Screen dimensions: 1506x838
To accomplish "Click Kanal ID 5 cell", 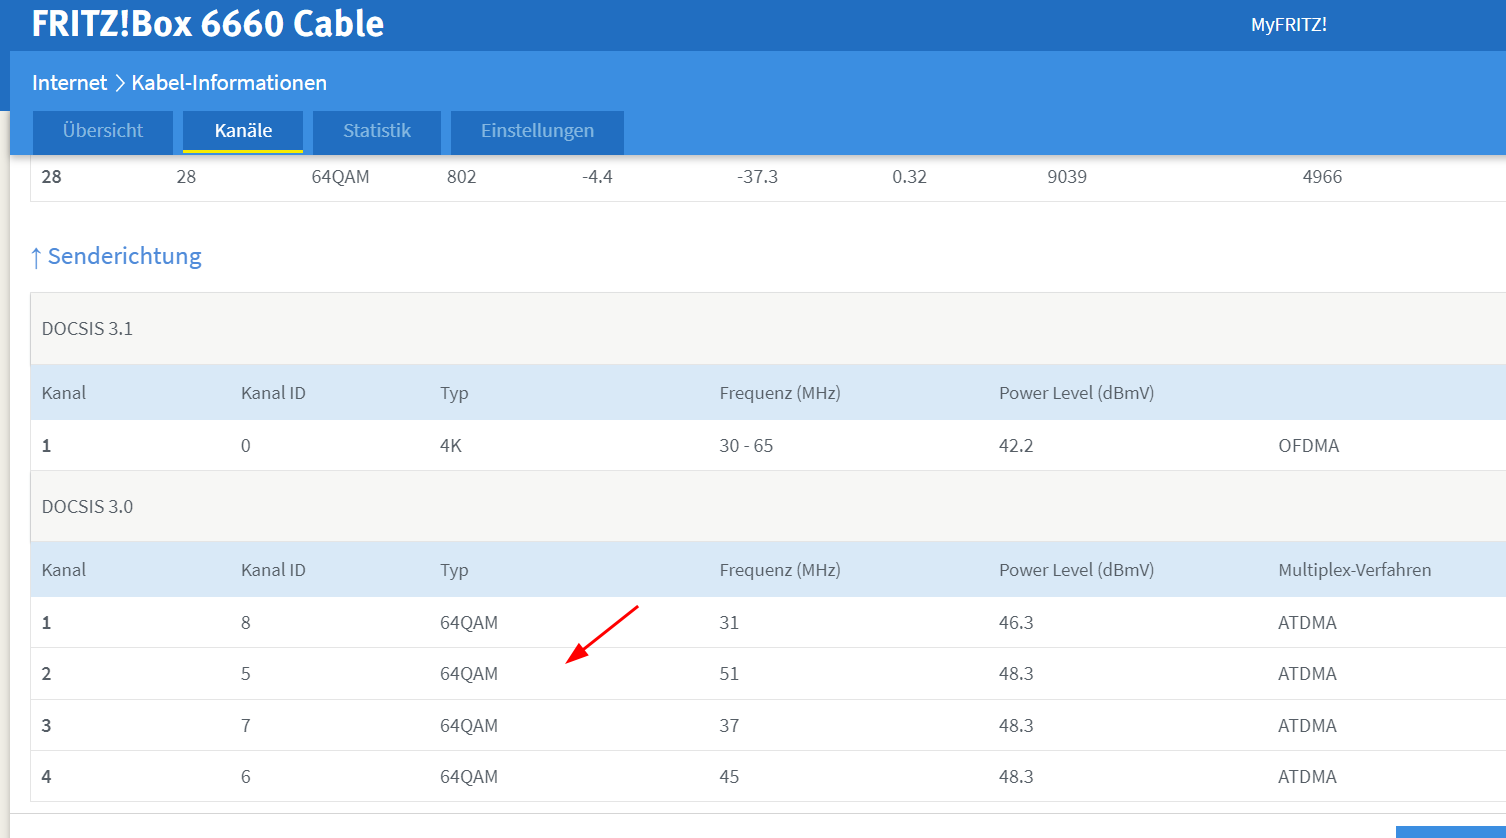I will (x=246, y=674).
